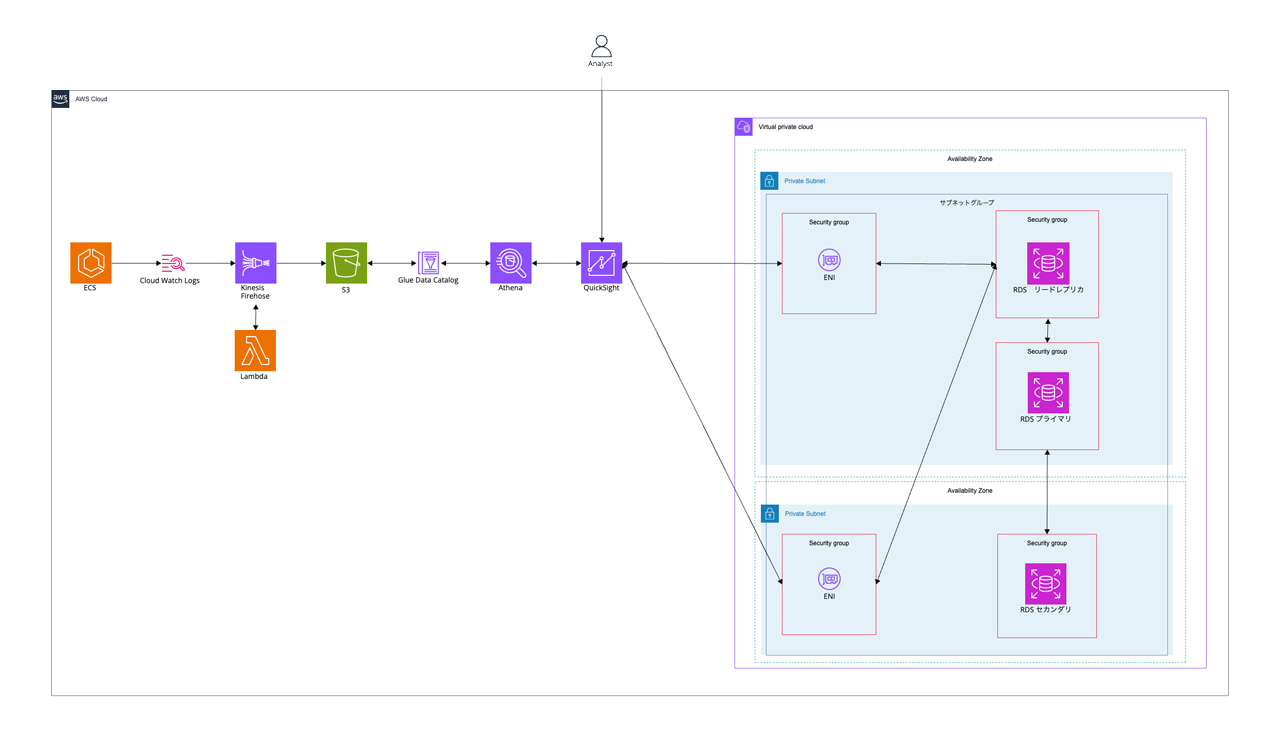Click the AWS logo badge
Screen dimensions: 1280x731
click(61, 99)
